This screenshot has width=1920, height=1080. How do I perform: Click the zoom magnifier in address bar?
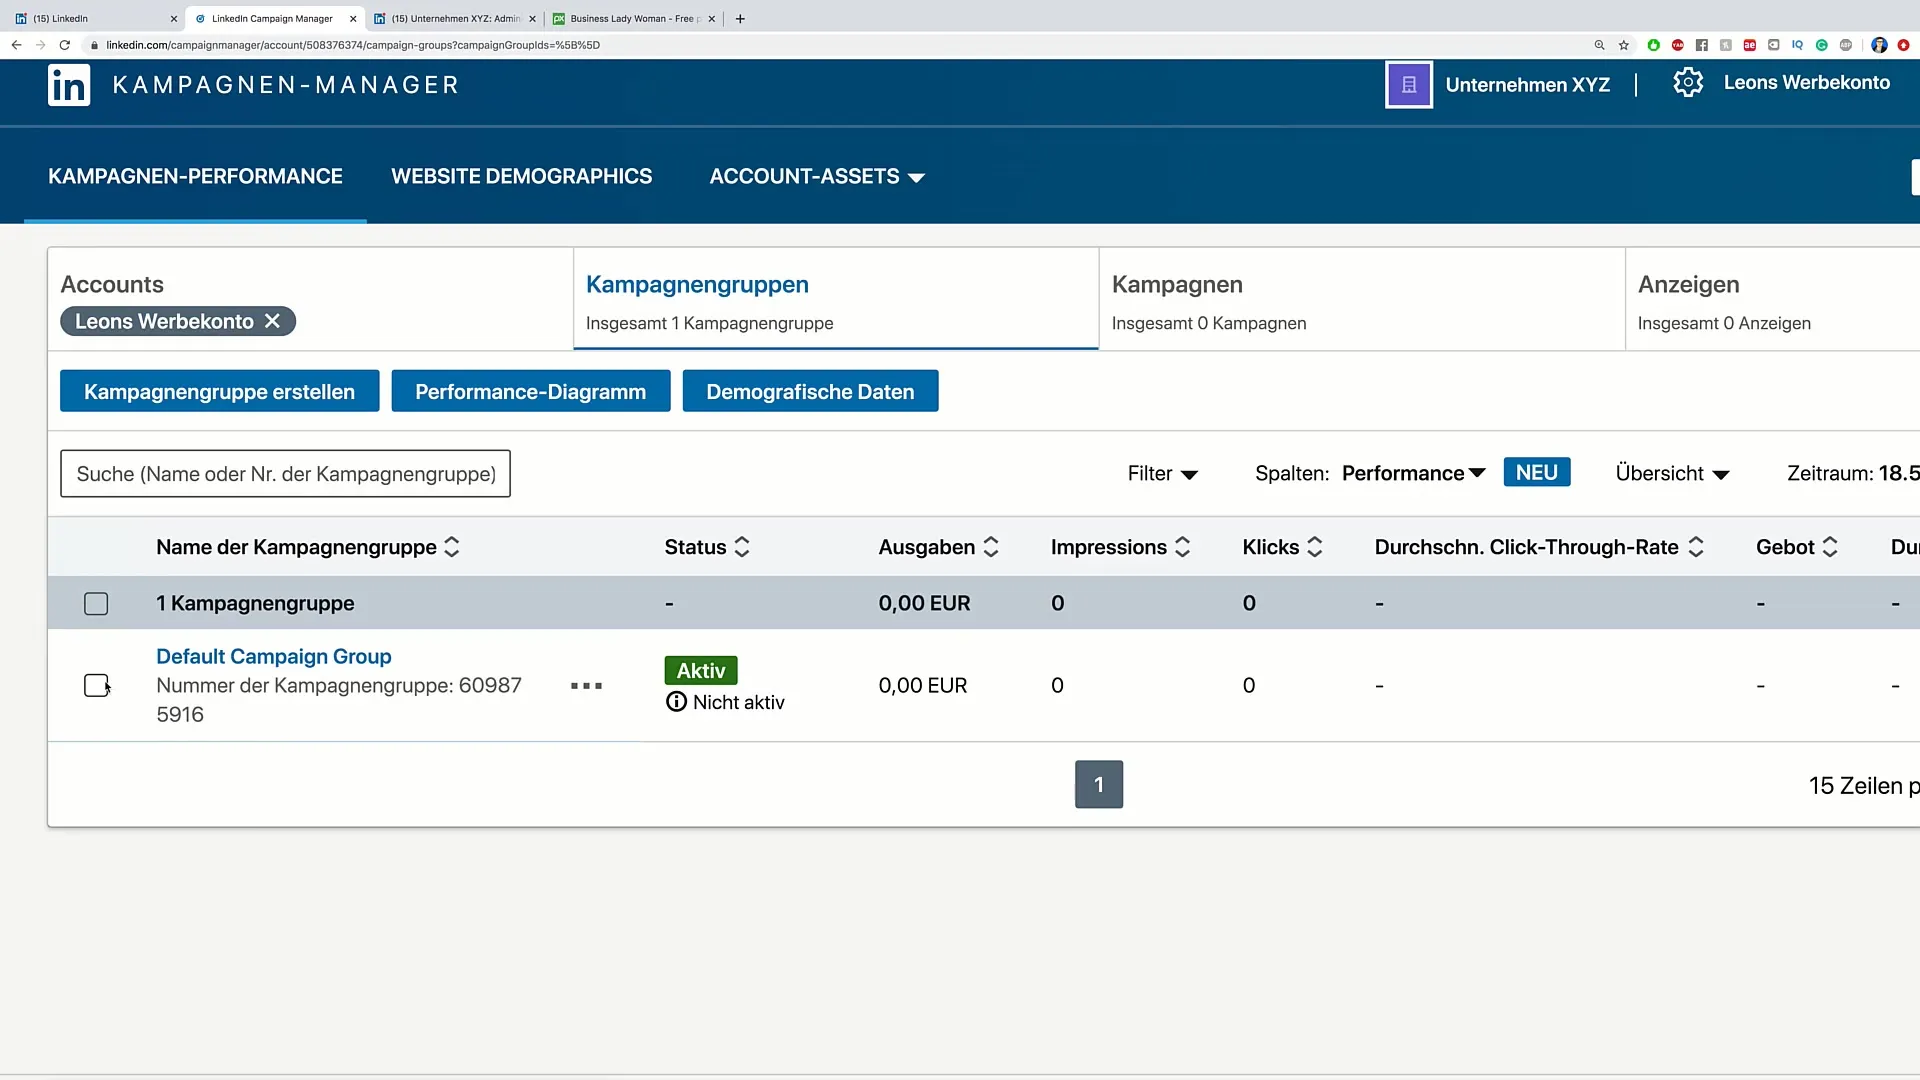1600,45
